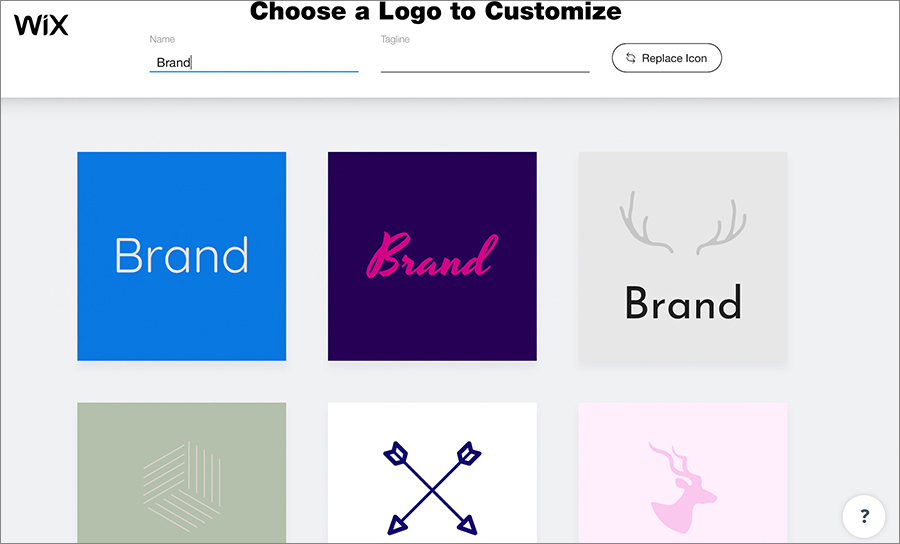Open the question mark help bubble
This screenshot has width=900, height=544.
tap(864, 516)
